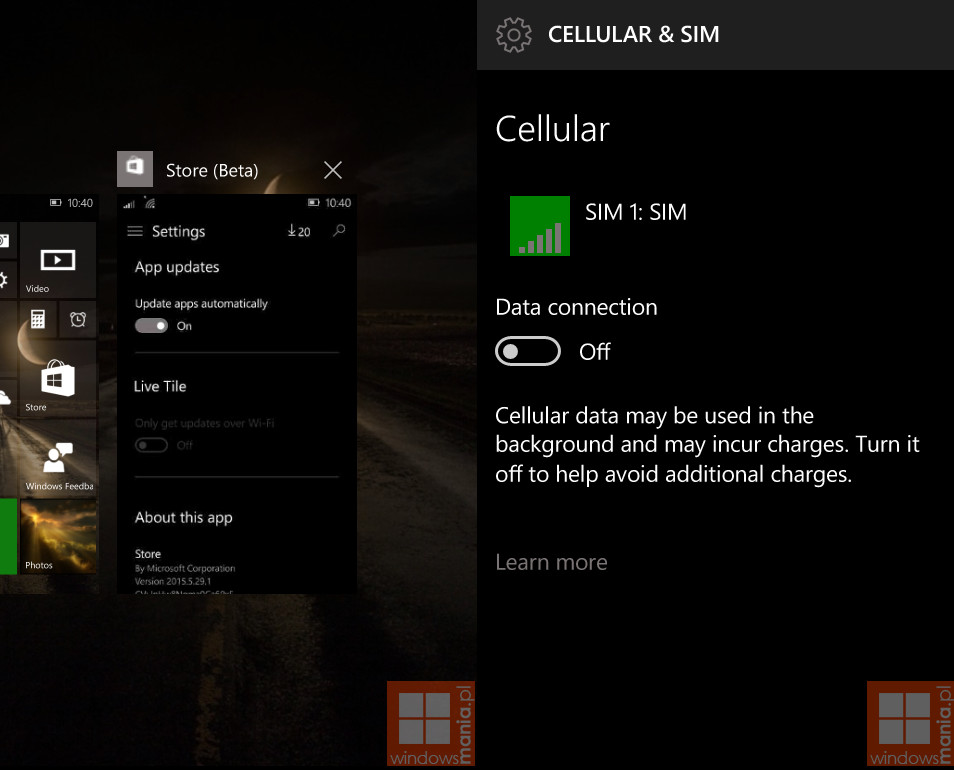954x770 pixels.
Task: Open the Windows Feedback tile
Action: [58, 458]
